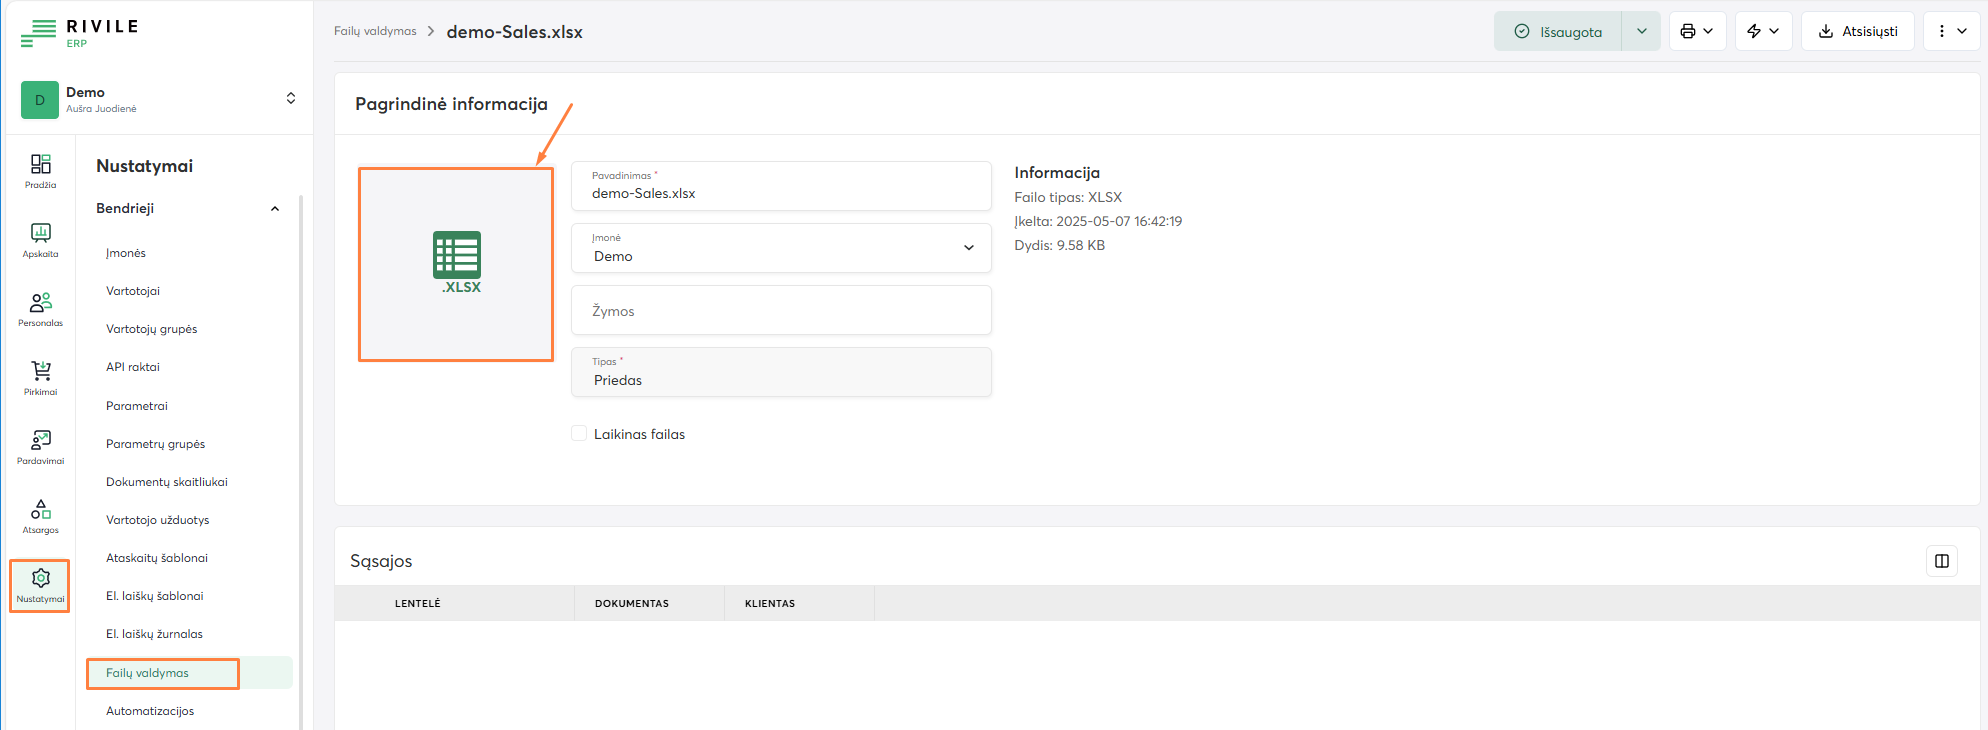Open the Atsargos inventory module
The width and height of the screenshot is (1988, 730).
40,515
